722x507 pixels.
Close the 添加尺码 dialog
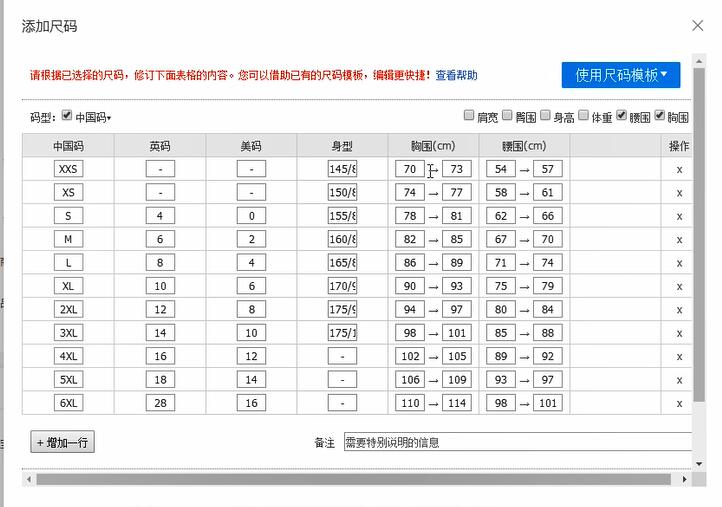[698, 25]
